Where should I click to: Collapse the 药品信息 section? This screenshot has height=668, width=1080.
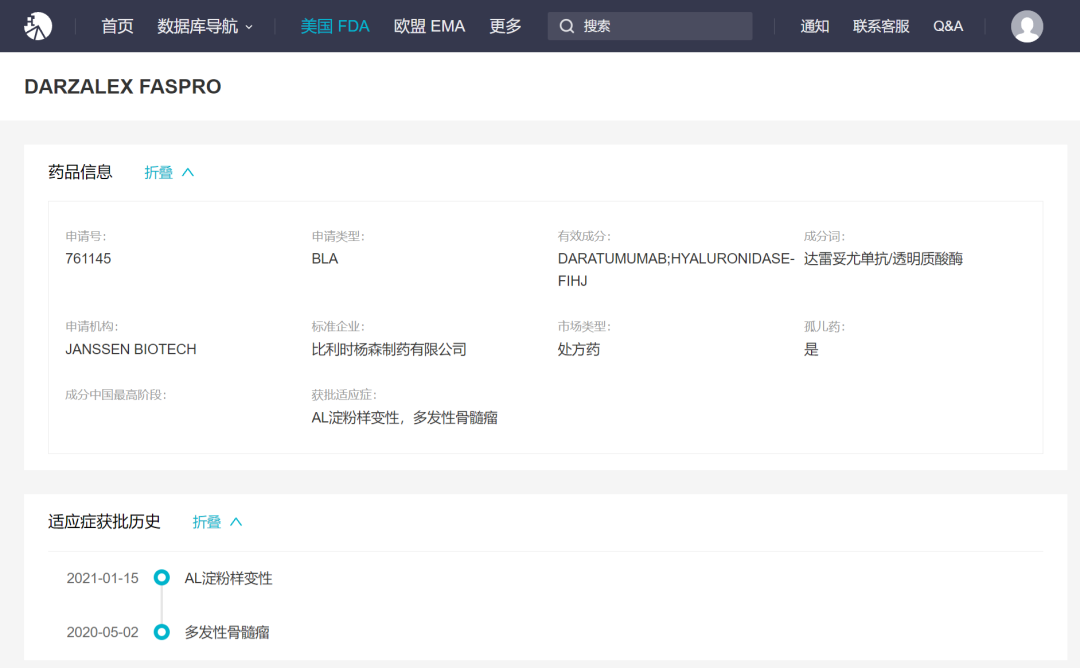[169, 173]
